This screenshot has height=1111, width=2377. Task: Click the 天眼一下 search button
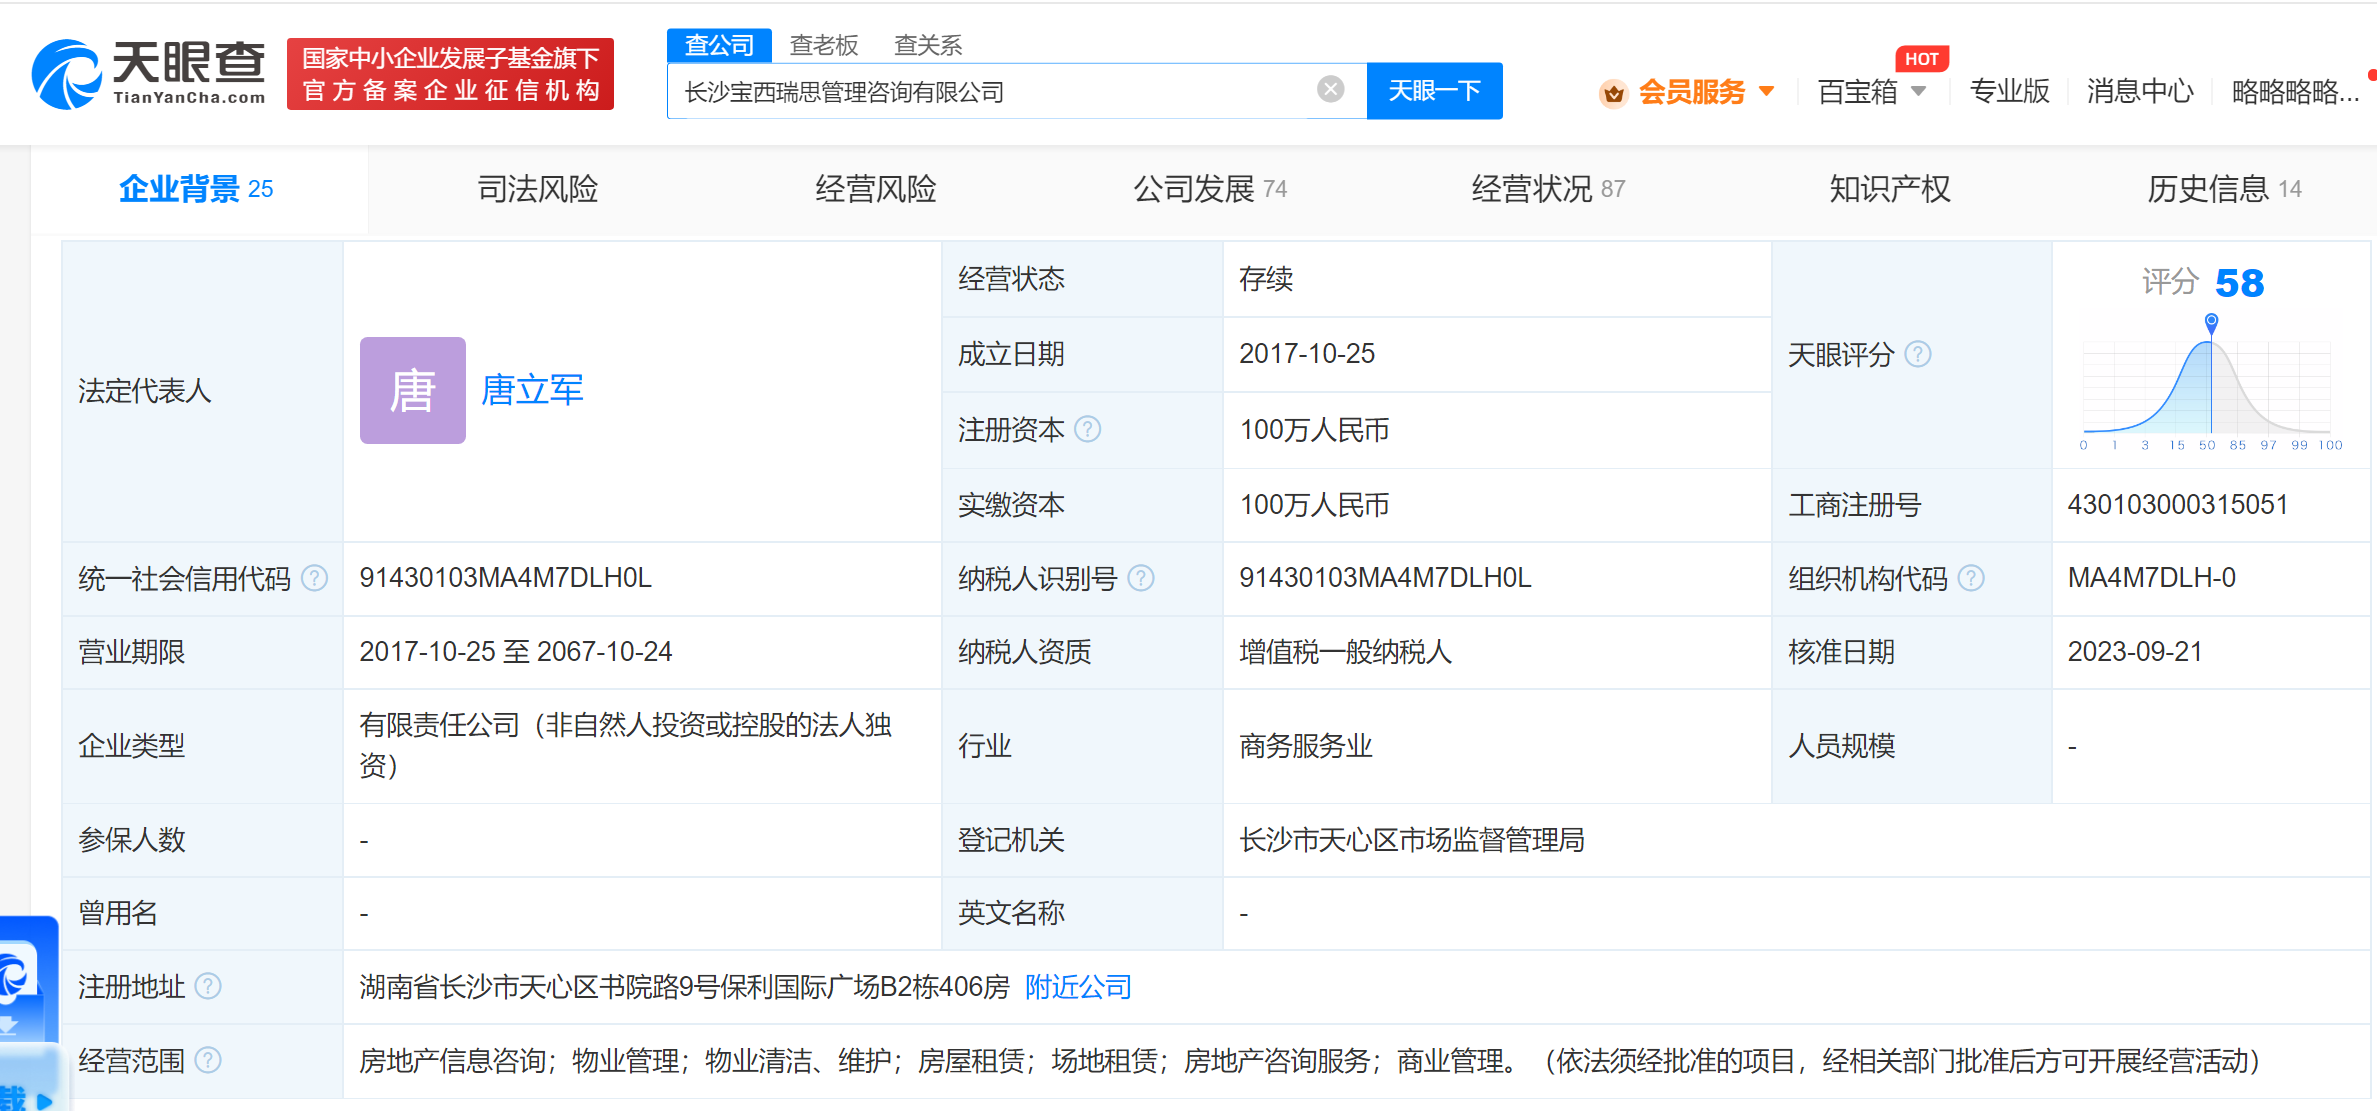(x=1434, y=91)
